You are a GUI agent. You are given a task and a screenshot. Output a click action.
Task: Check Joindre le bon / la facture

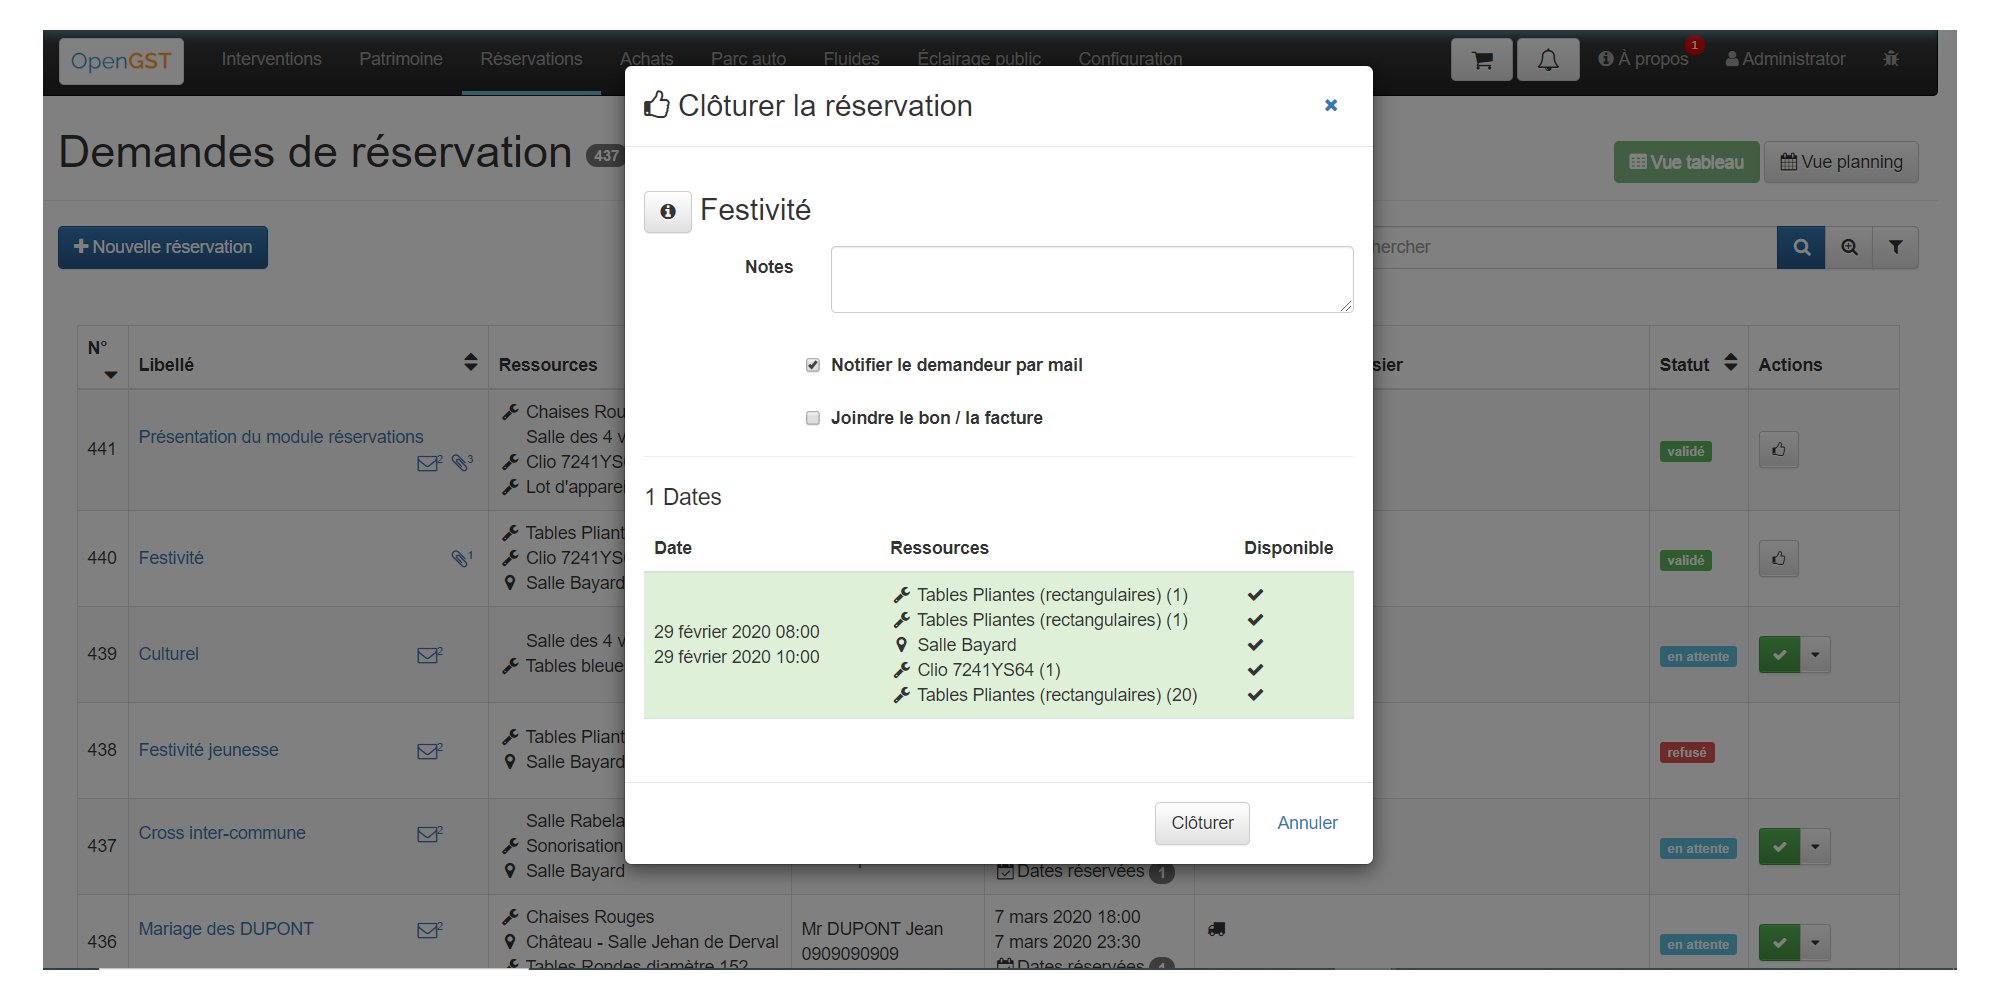coord(813,419)
